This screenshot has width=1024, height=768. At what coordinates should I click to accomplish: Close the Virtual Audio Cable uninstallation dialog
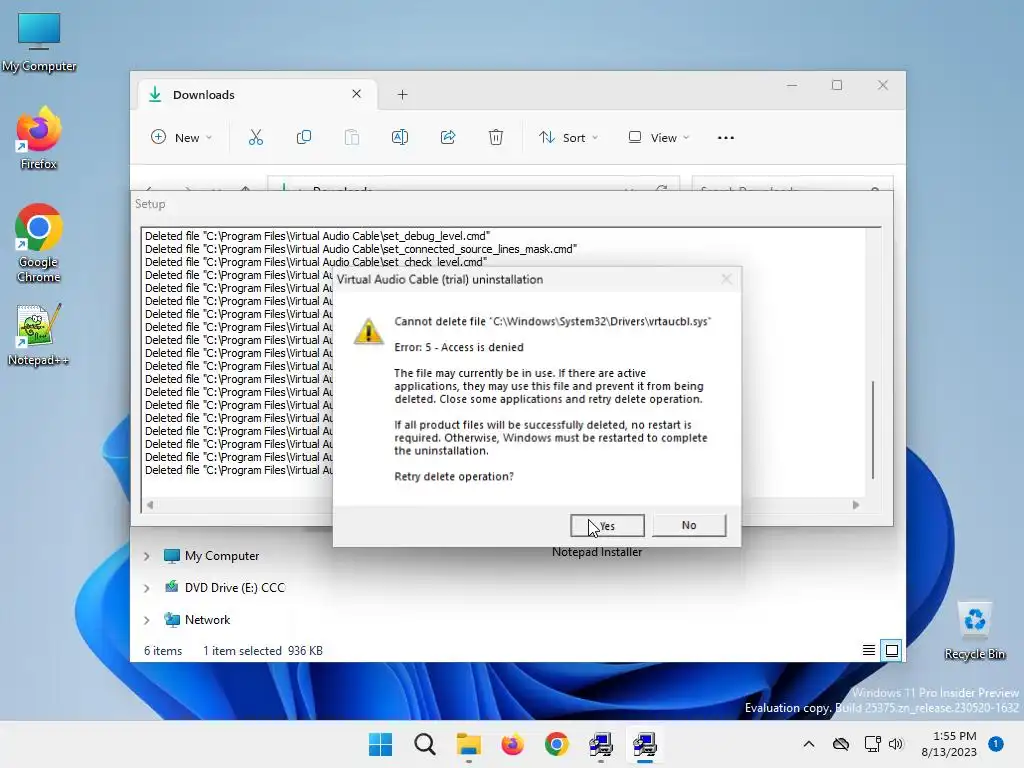pos(726,280)
